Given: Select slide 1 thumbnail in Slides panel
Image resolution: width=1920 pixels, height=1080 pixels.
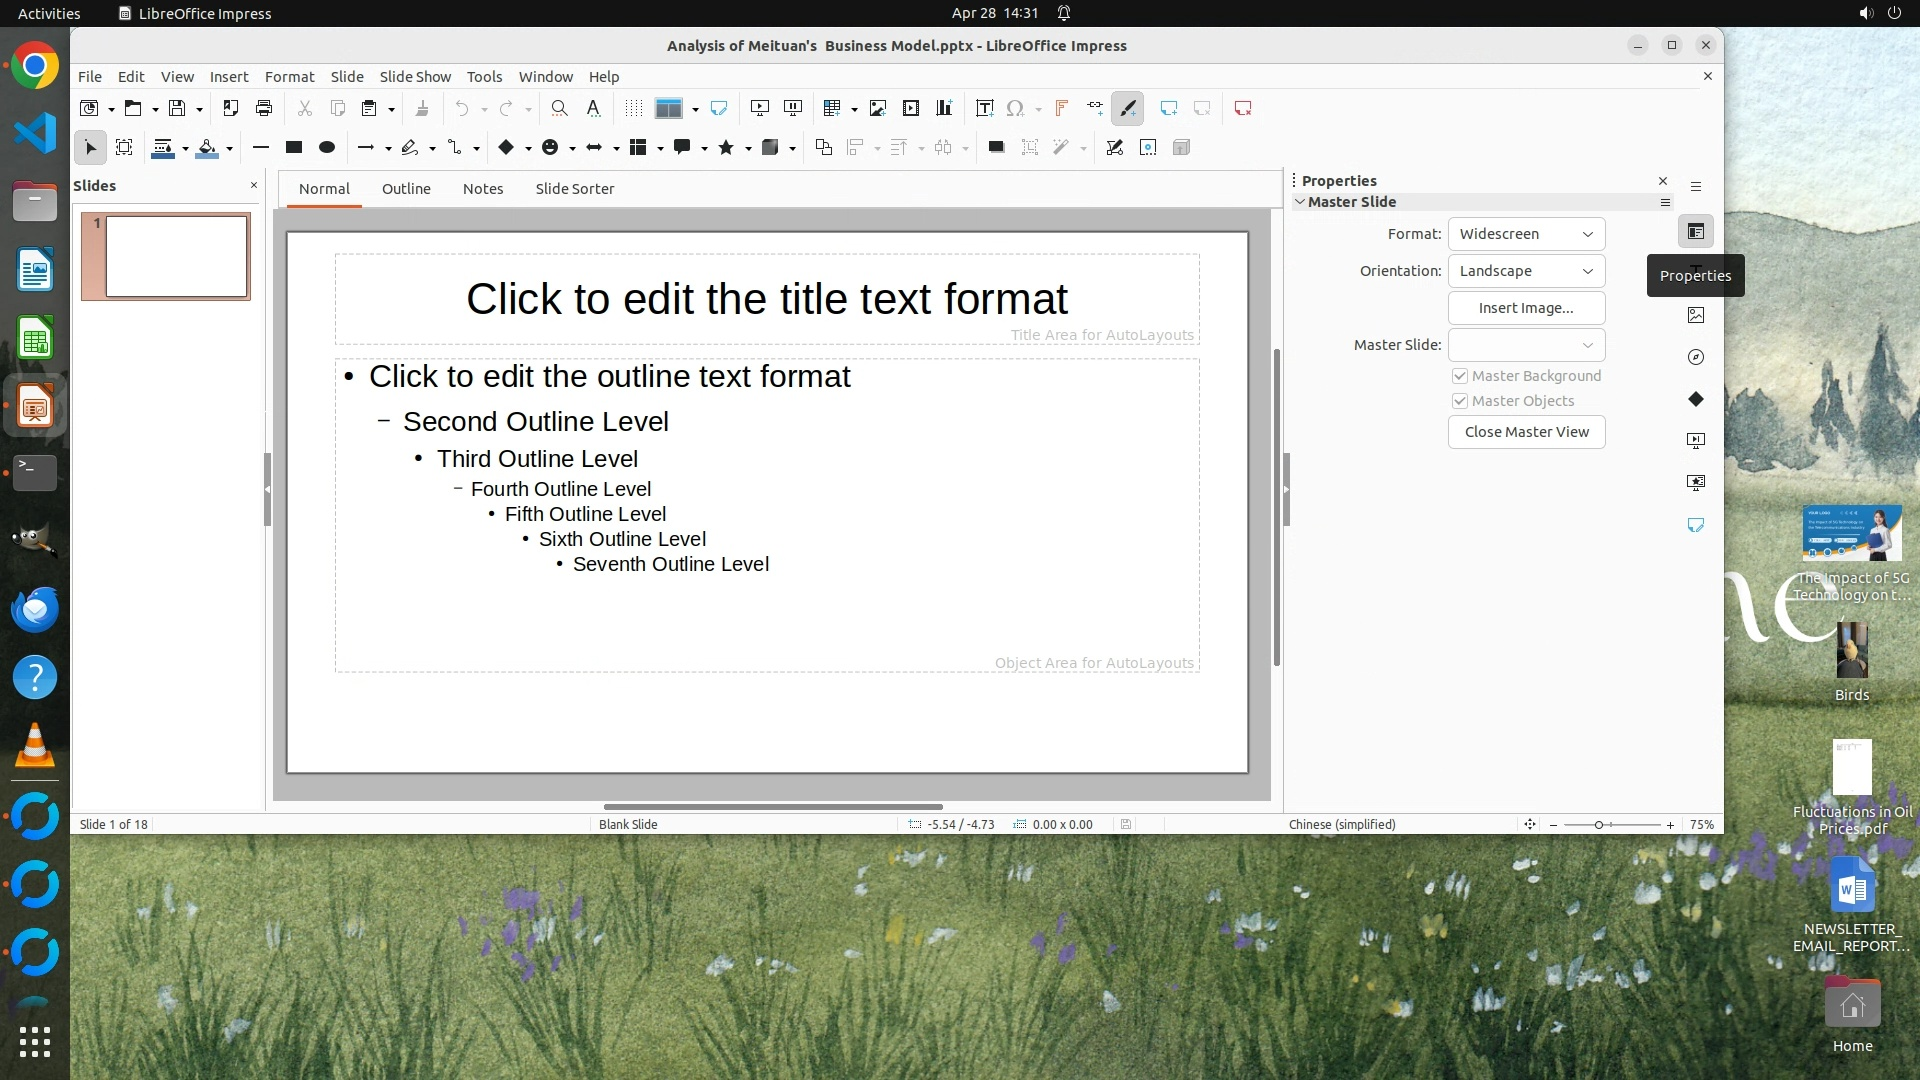Looking at the screenshot, I should [x=176, y=256].
